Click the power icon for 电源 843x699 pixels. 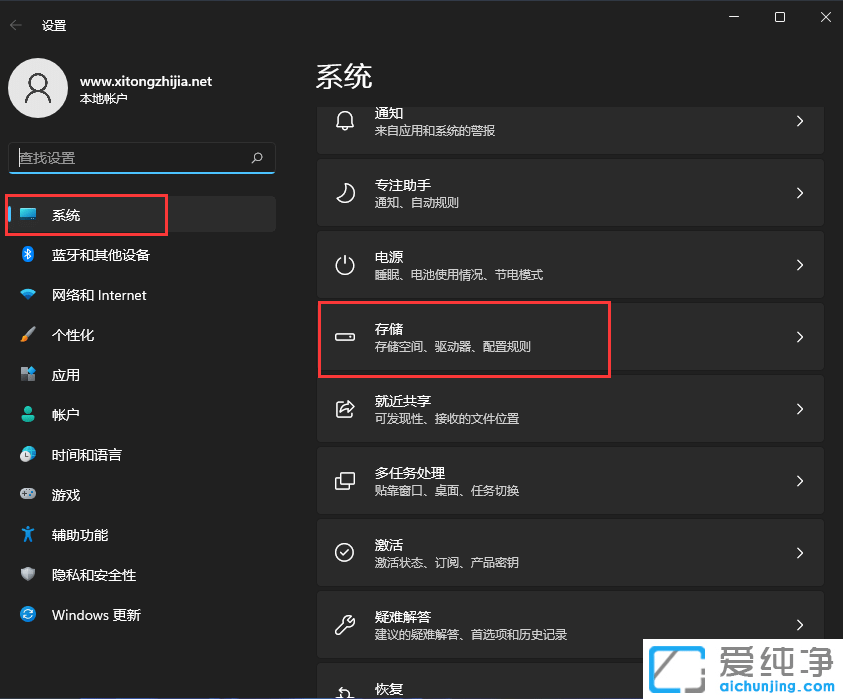(x=345, y=265)
